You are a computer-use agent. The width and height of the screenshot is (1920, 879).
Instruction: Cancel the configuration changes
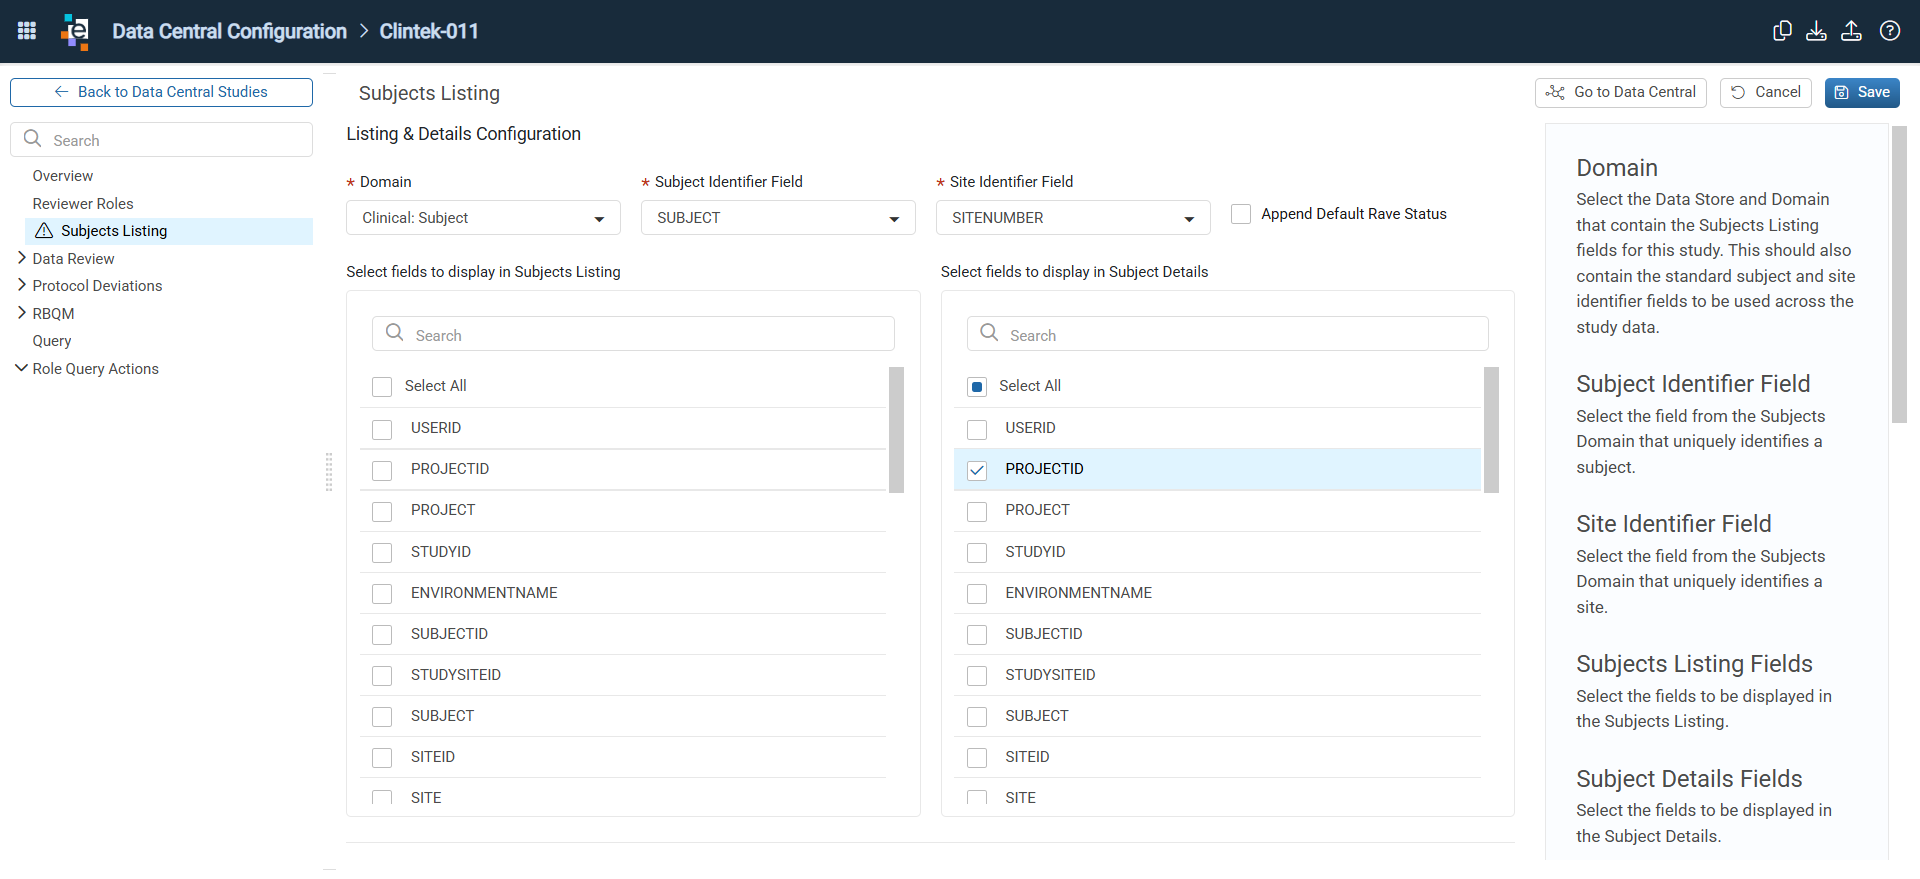point(1765,92)
